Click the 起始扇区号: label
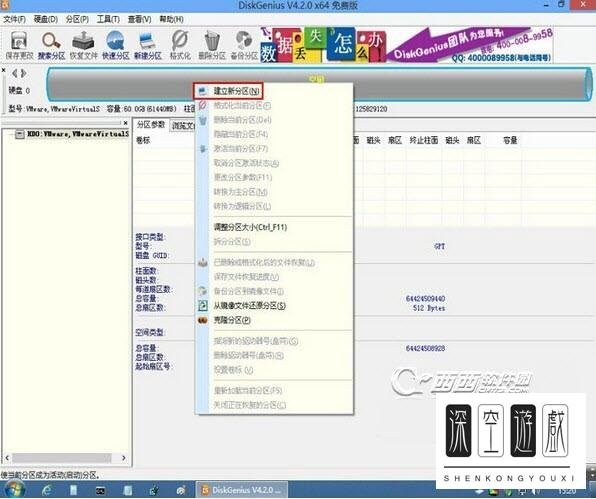Image resolution: width=596 pixels, height=499 pixels. (154, 366)
